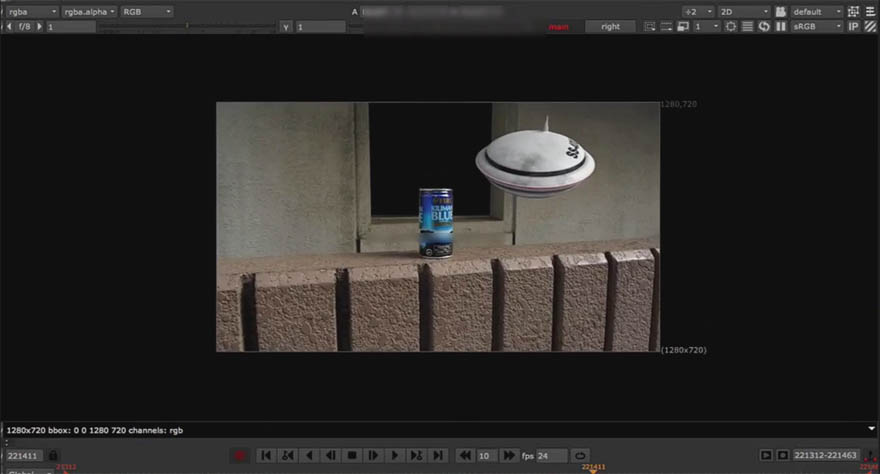Image resolution: width=880 pixels, height=474 pixels.
Task: Open the sRGB viewer process dropdown
Action: click(817, 26)
